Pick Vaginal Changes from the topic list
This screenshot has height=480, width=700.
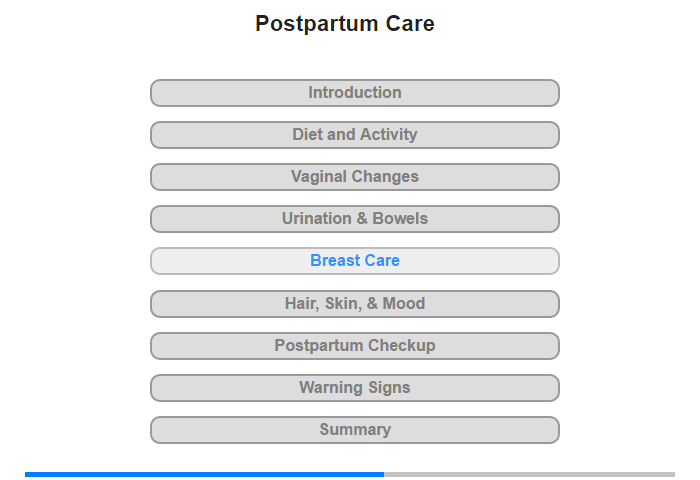355,177
